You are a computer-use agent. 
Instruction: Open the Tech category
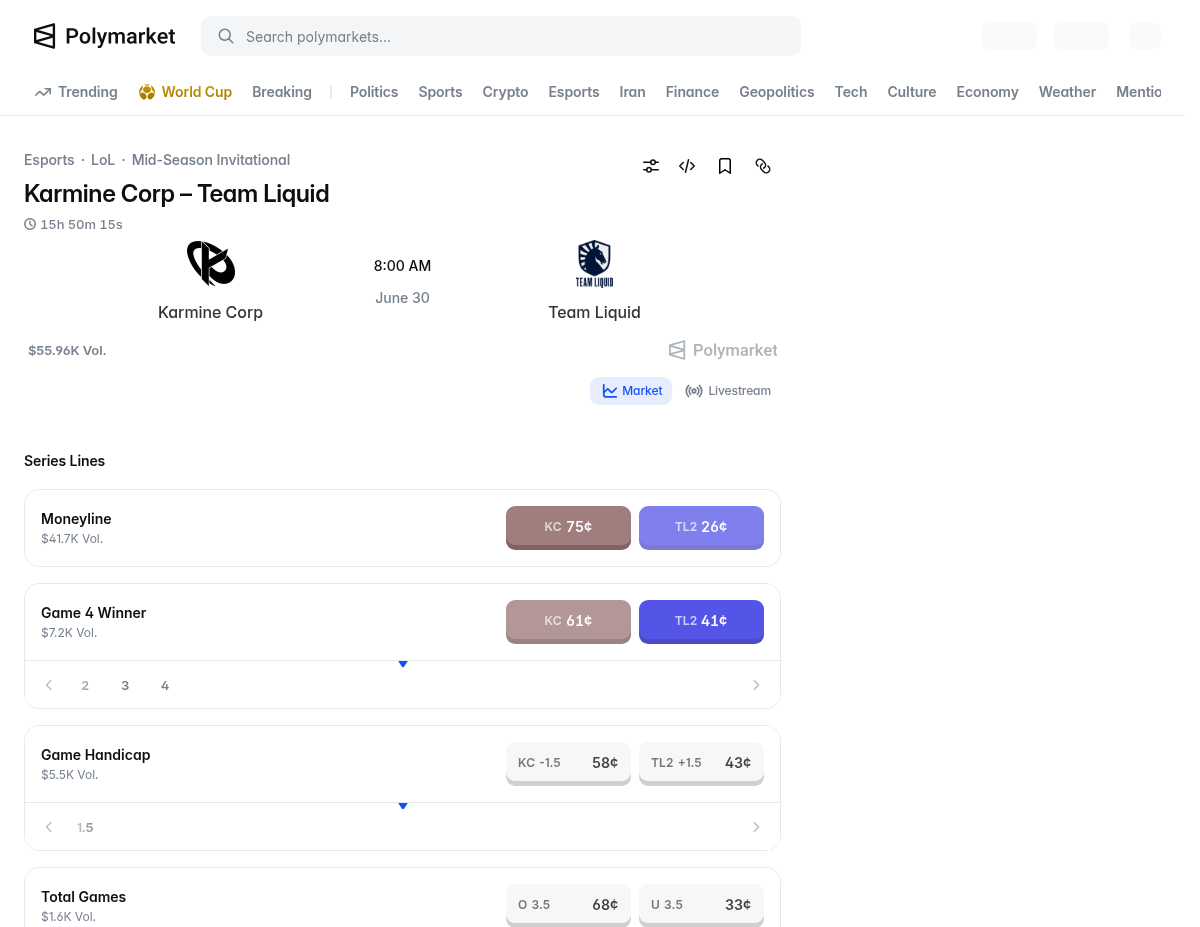click(851, 92)
